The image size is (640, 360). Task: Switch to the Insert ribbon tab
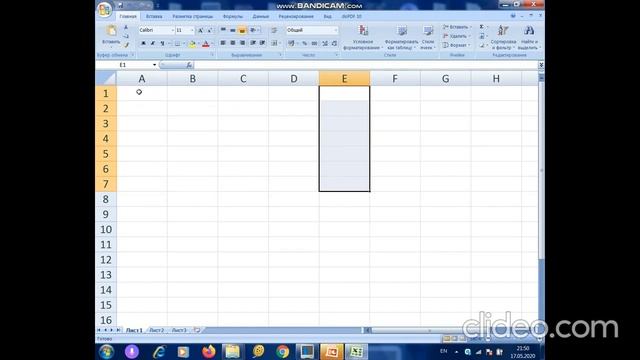point(154,16)
